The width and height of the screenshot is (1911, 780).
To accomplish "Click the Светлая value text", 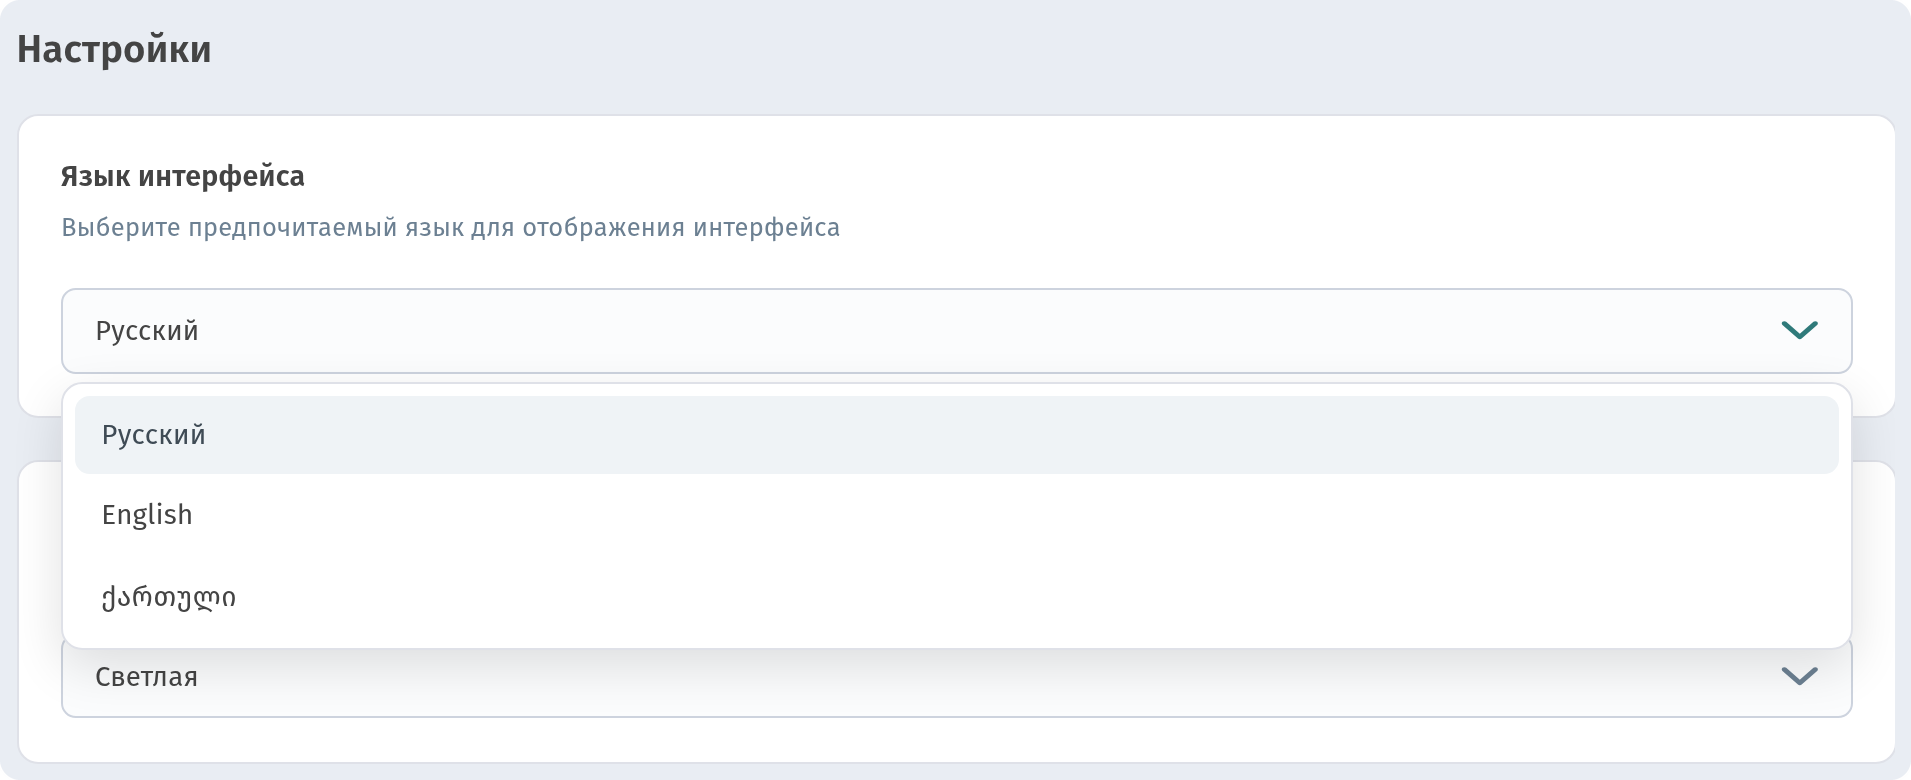I will [x=146, y=677].
